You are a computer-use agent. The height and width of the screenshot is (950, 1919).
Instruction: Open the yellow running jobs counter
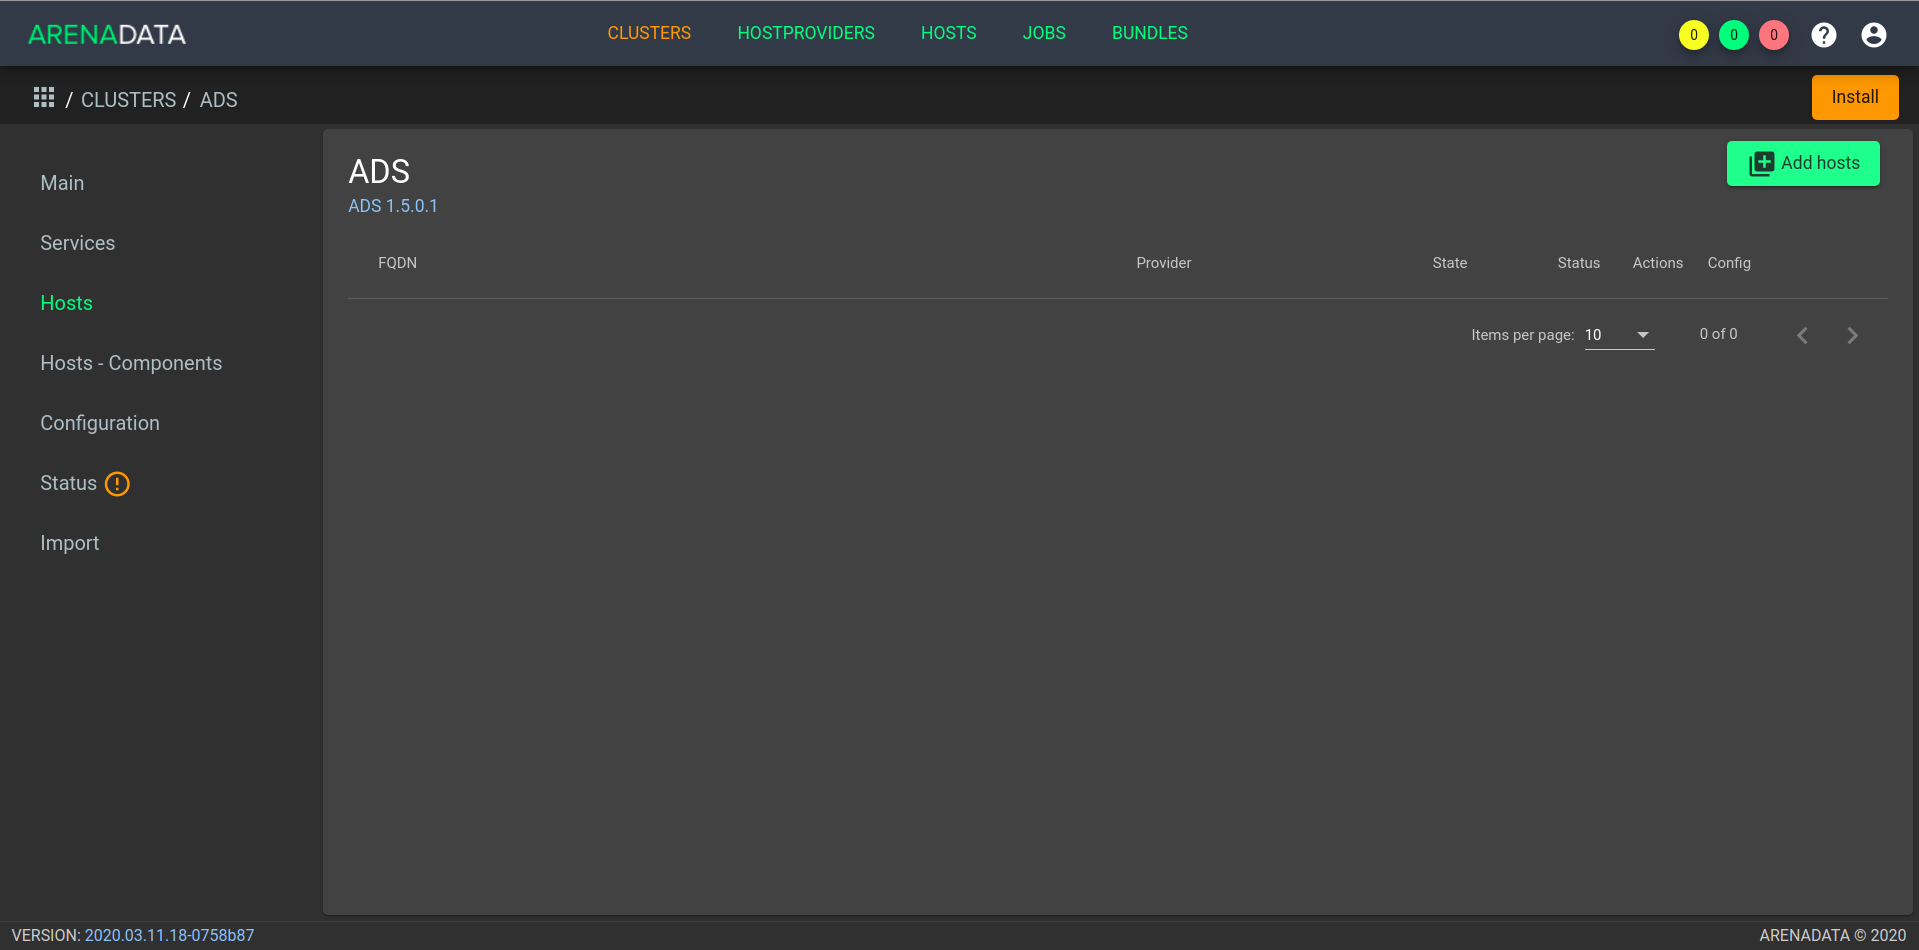click(x=1693, y=35)
